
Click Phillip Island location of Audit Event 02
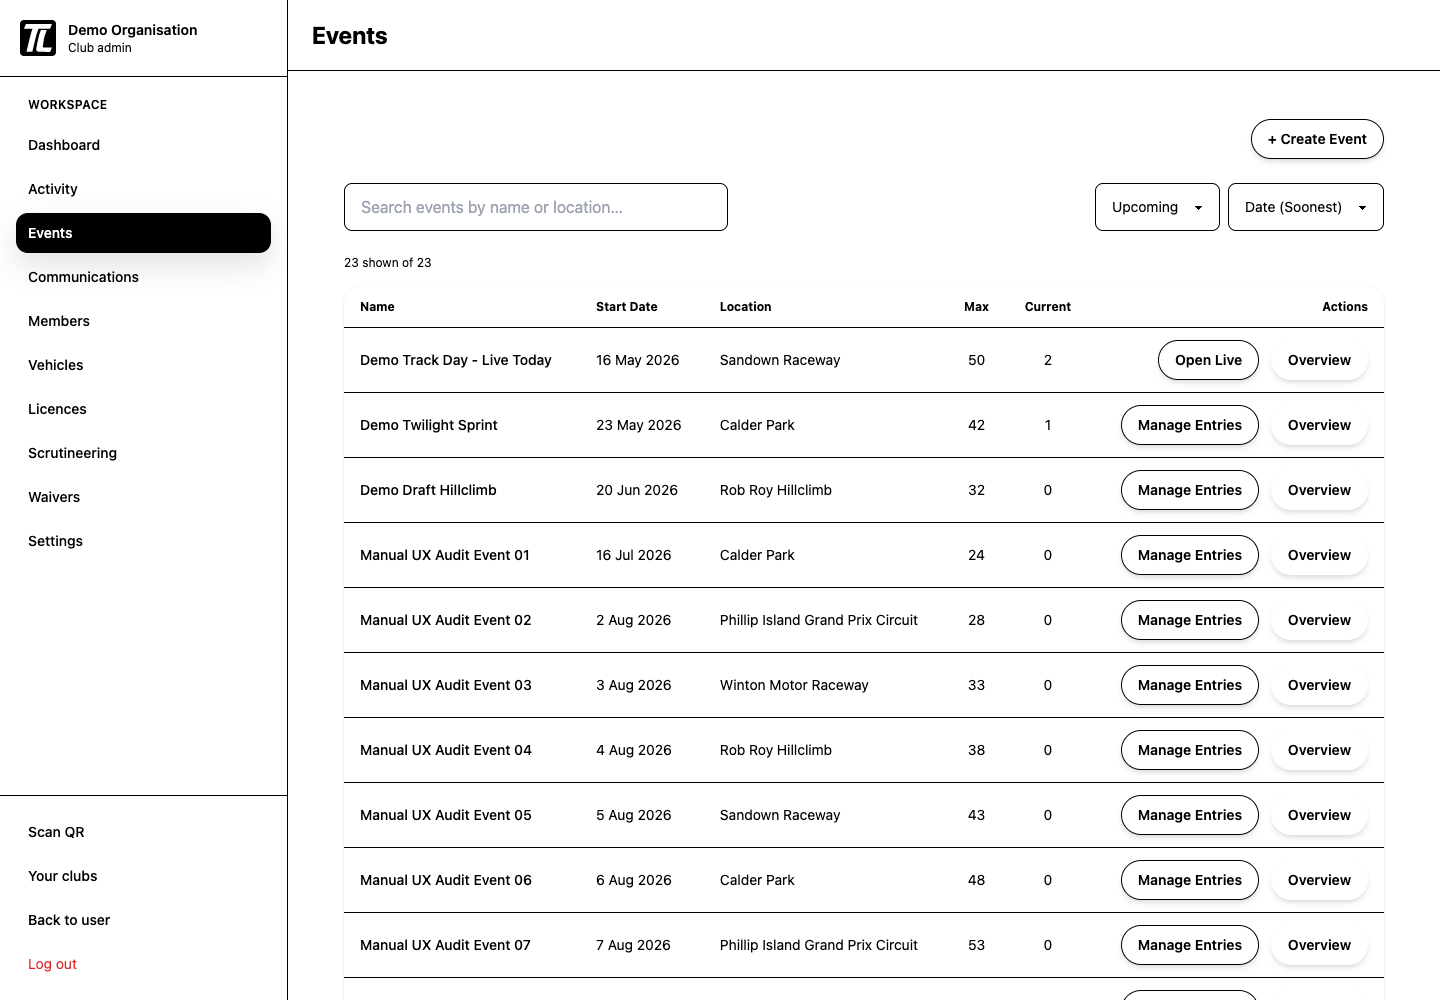(819, 620)
